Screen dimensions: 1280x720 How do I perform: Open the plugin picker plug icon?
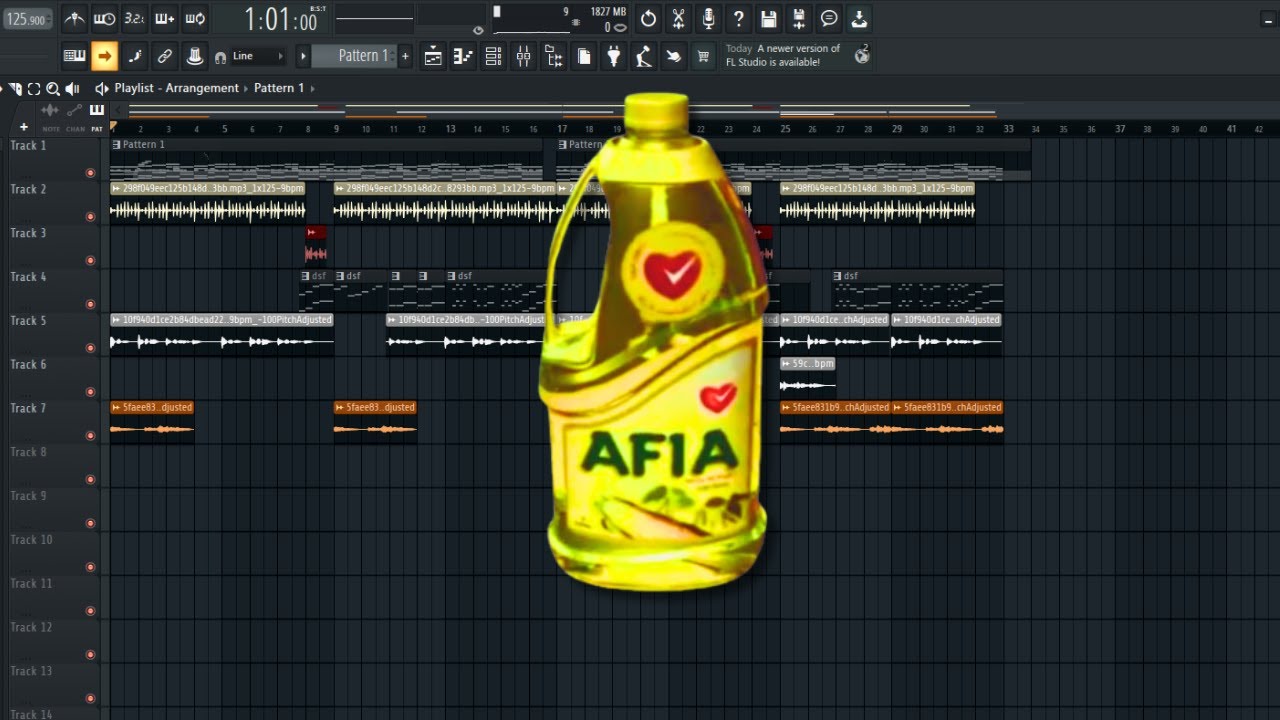click(x=614, y=56)
